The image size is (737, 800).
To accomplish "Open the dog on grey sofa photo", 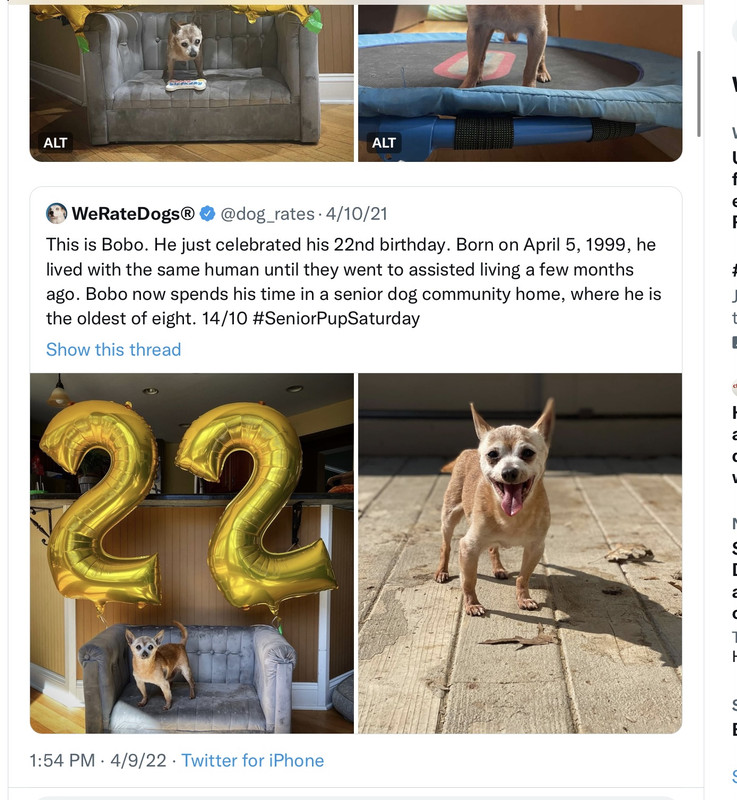I will 192,83.
